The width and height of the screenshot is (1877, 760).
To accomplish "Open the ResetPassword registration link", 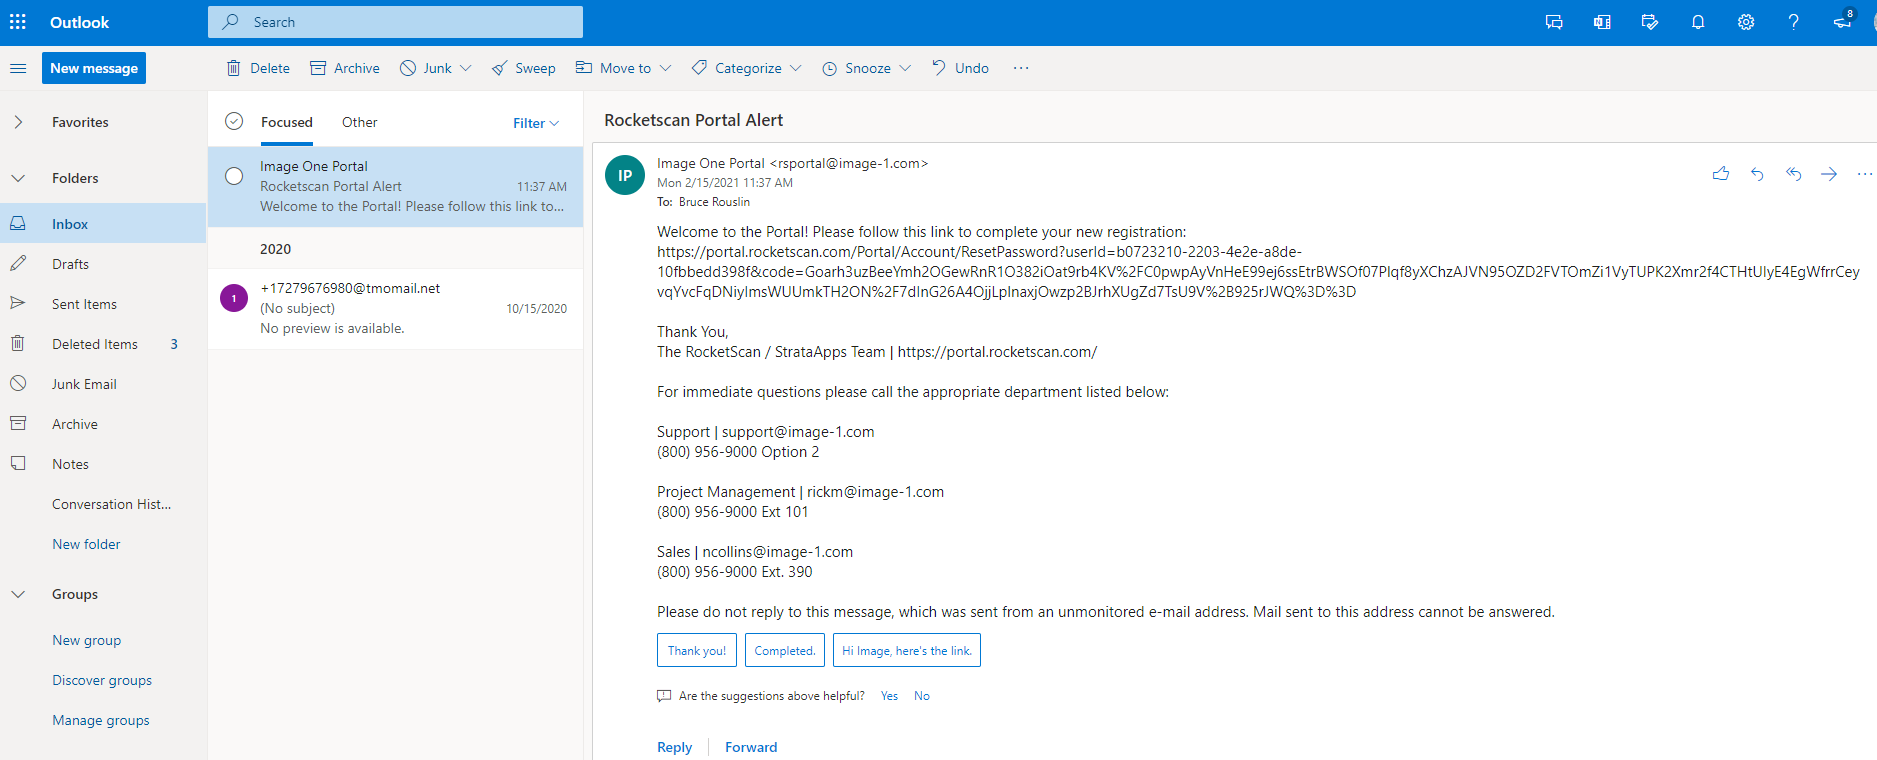I will [x=1258, y=272].
